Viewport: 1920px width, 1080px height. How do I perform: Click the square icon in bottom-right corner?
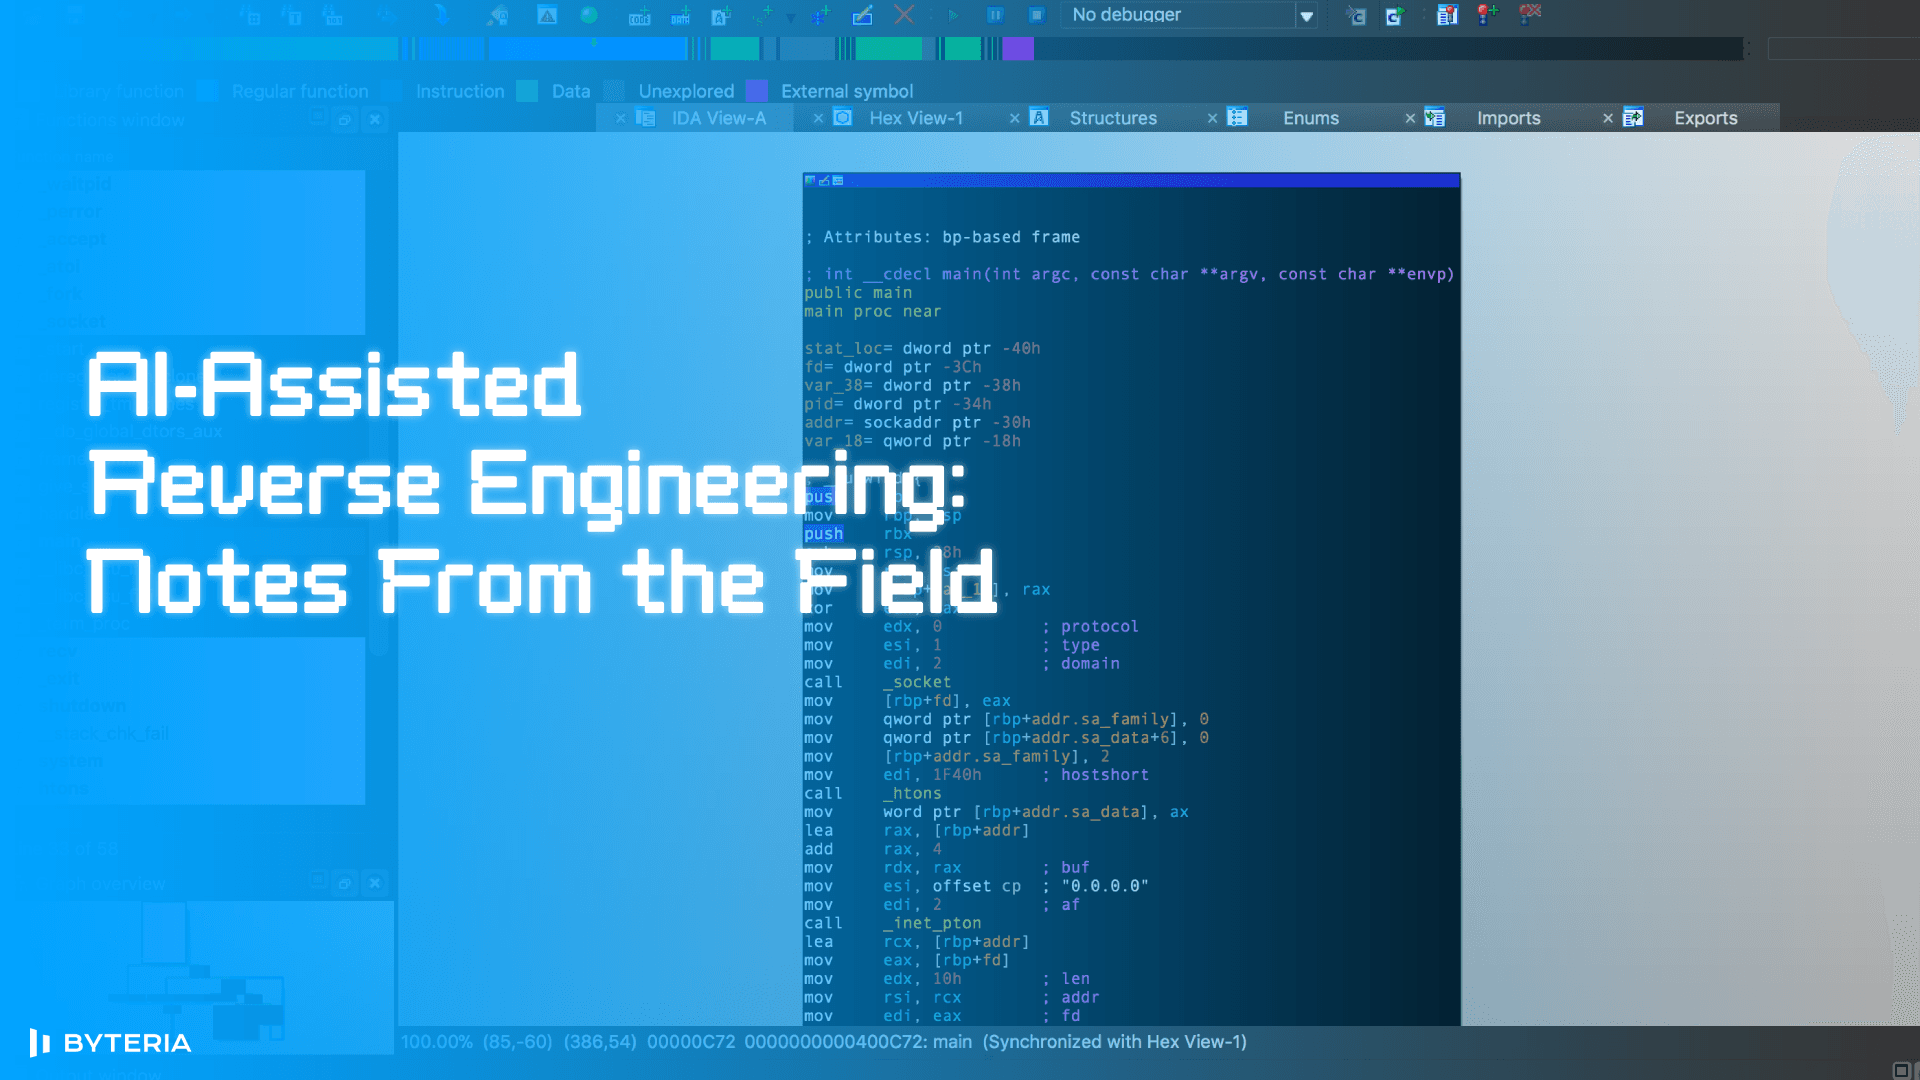1901,1070
